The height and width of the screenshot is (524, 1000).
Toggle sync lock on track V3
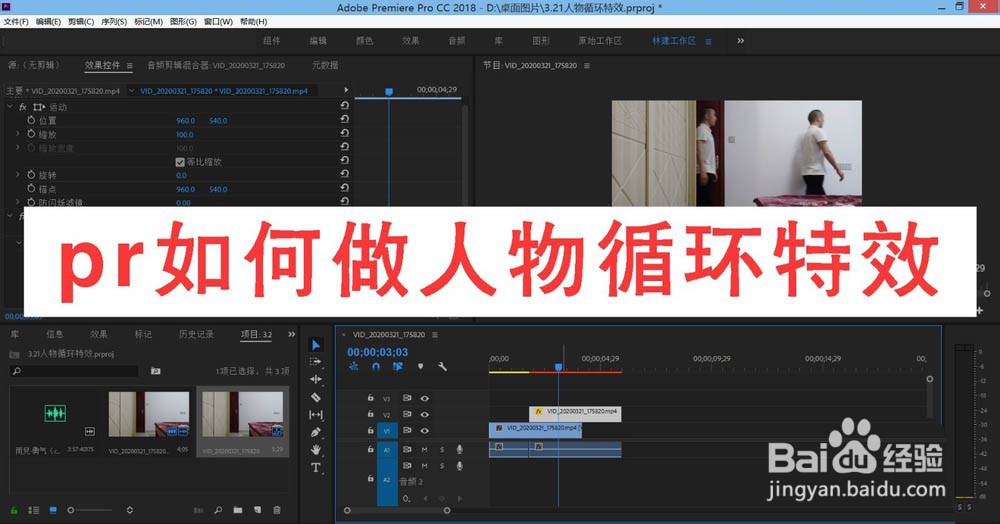[407, 398]
